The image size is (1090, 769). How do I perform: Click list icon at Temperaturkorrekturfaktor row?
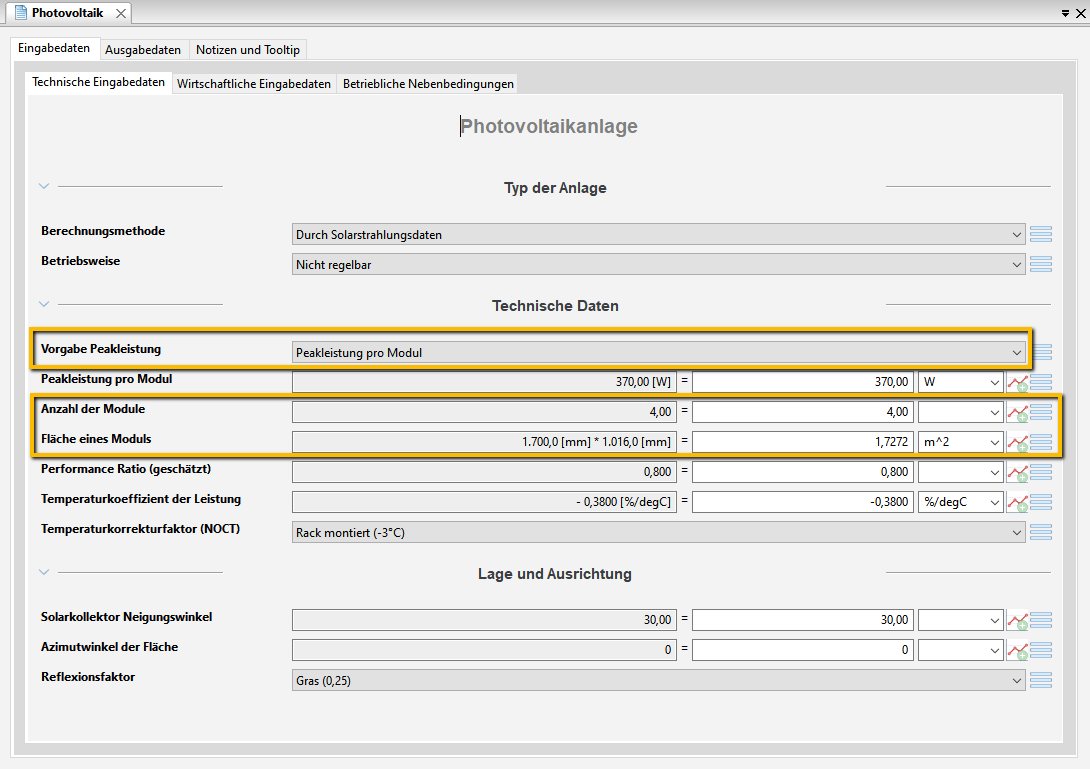(x=1041, y=533)
